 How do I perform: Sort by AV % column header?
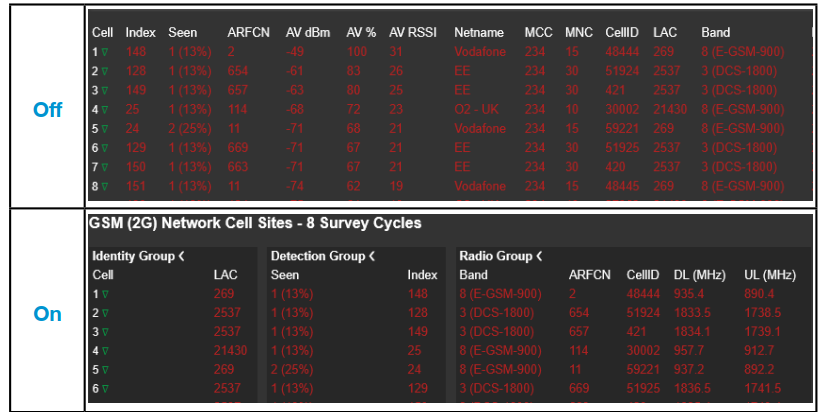click(x=361, y=32)
